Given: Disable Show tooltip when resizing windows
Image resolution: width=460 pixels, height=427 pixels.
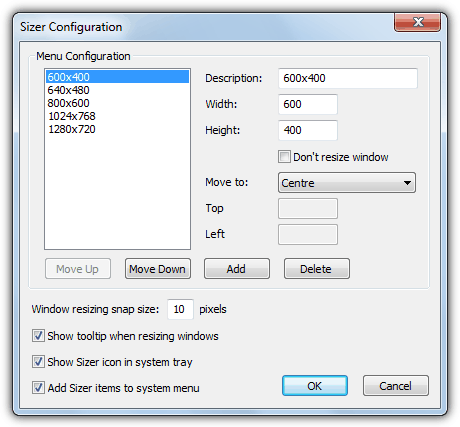Looking at the screenshot, I should pos(38,336).
